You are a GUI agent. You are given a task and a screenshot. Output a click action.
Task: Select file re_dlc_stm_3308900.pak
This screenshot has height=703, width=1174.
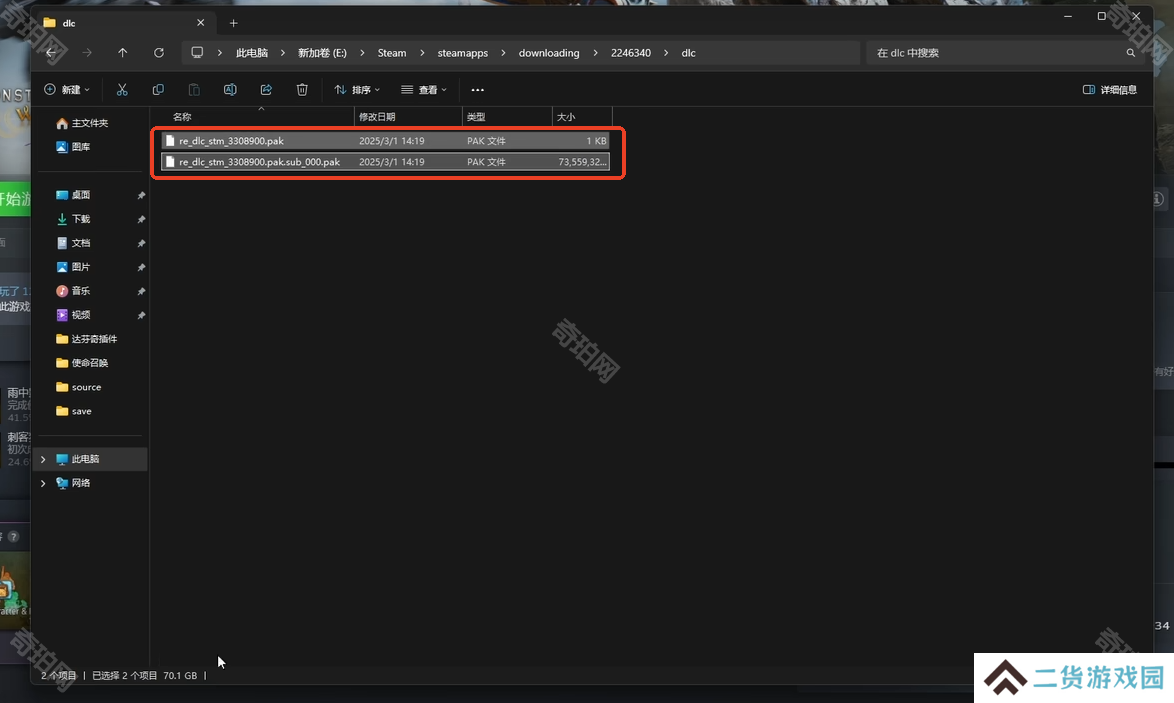(x=385, y=141)
